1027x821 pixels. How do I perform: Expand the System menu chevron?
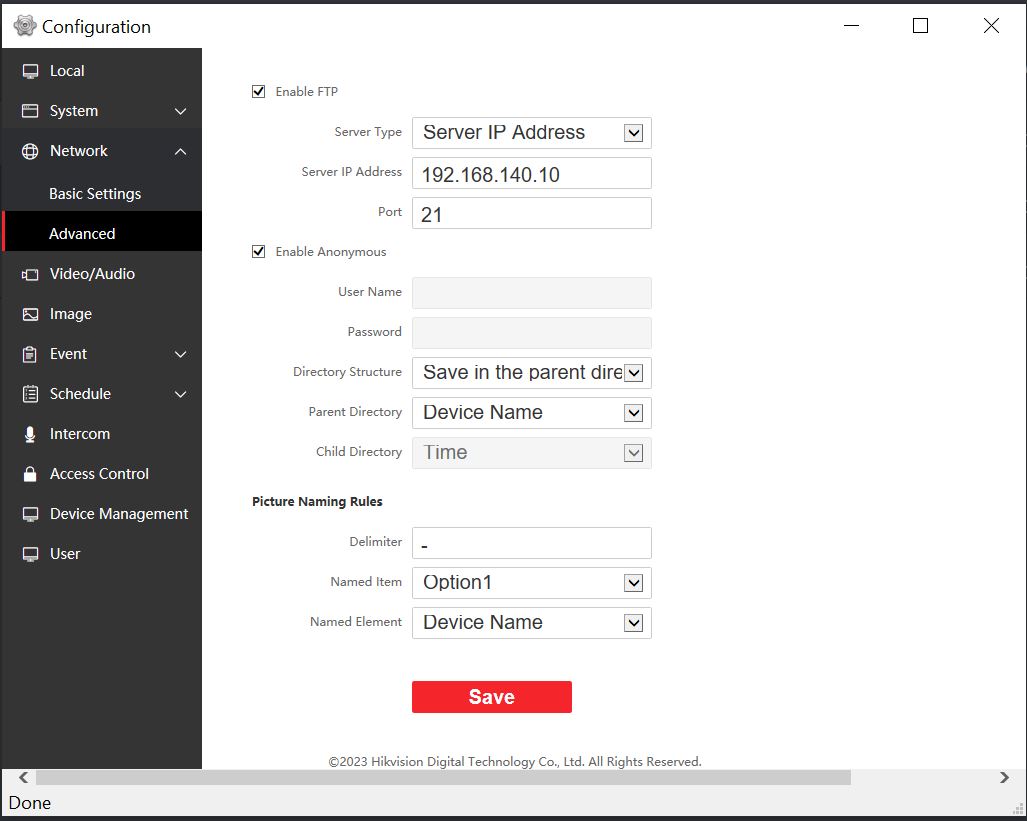pyautogui.click(x=180, y=111)
